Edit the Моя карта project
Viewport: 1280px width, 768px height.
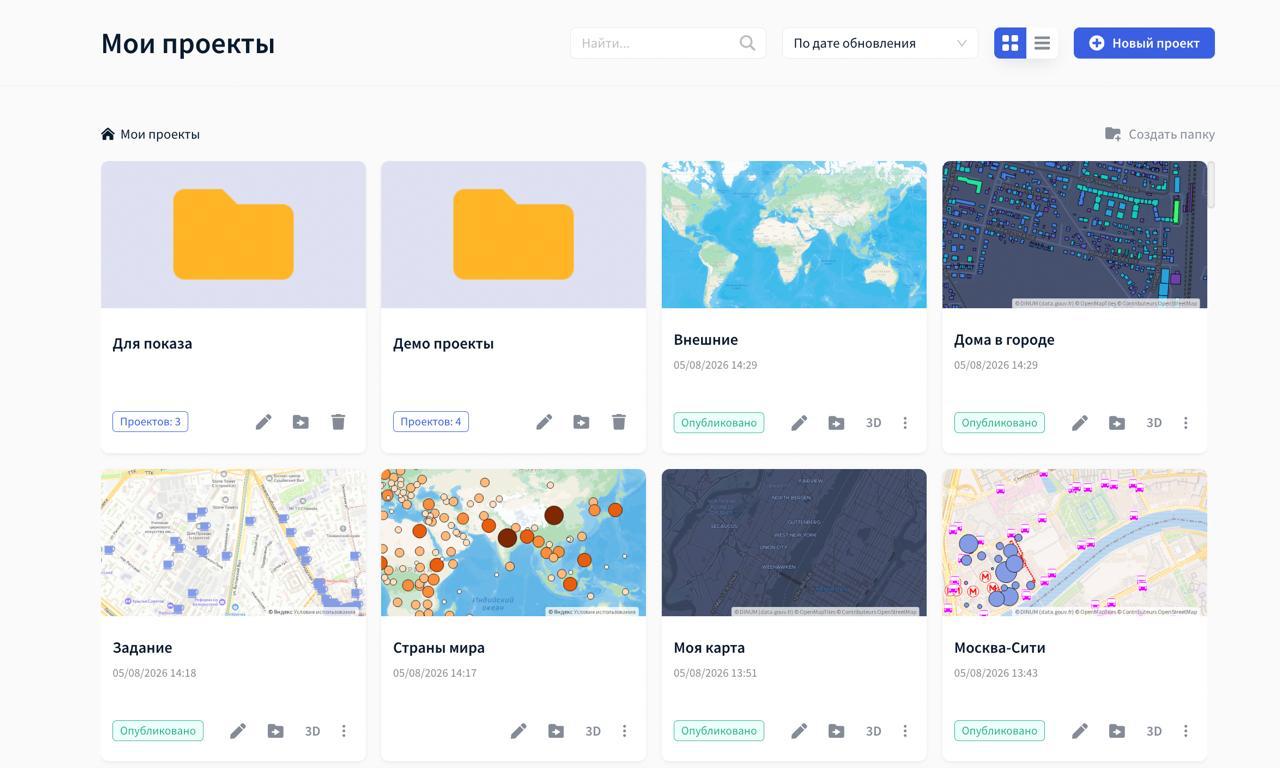coord(799,731)
